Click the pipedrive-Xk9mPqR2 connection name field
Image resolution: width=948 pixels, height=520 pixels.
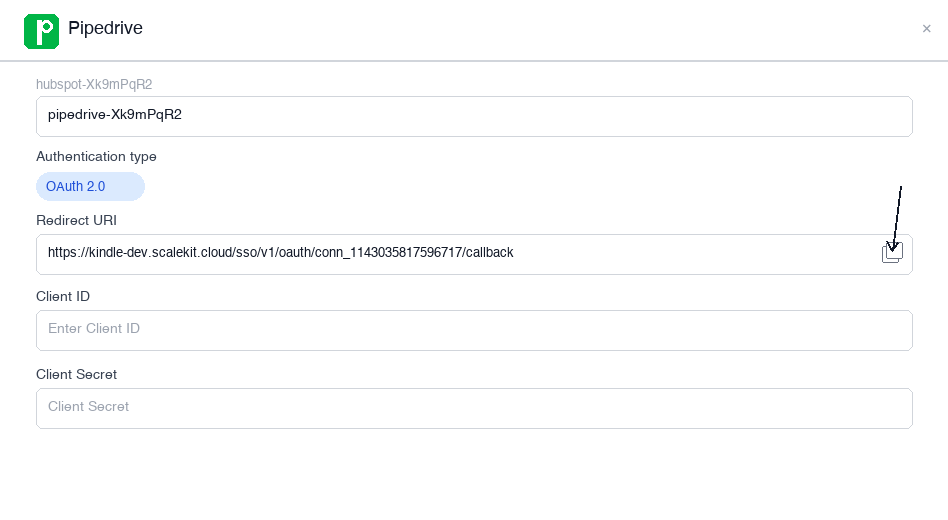[474, 116]
